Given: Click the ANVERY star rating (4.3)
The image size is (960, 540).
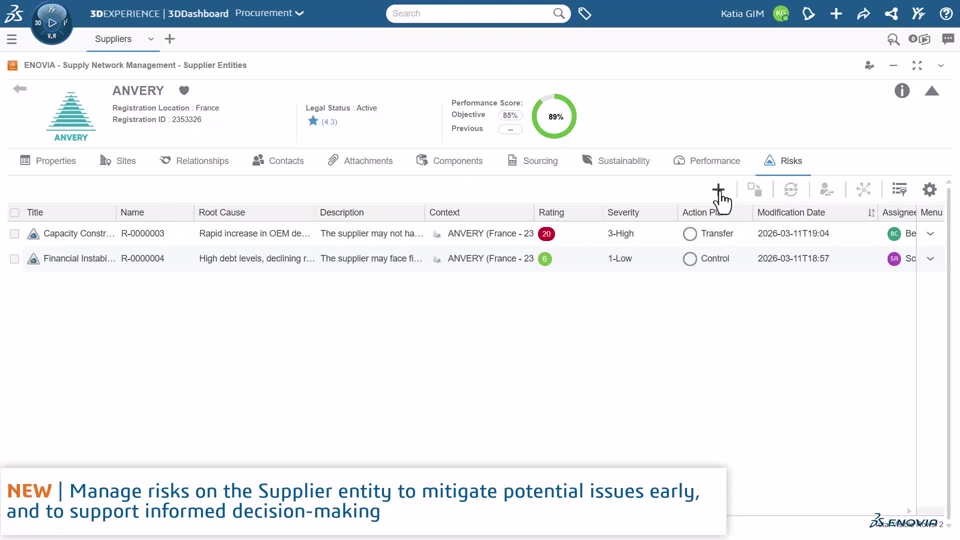Looking at the screenshot, I should (322, 121).
